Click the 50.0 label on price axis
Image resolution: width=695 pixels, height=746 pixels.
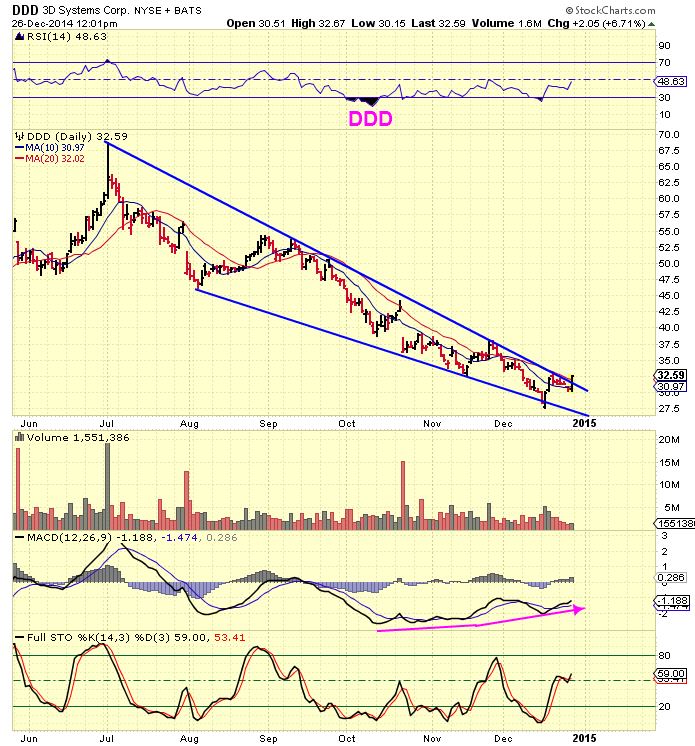click(x=669, y=263)
